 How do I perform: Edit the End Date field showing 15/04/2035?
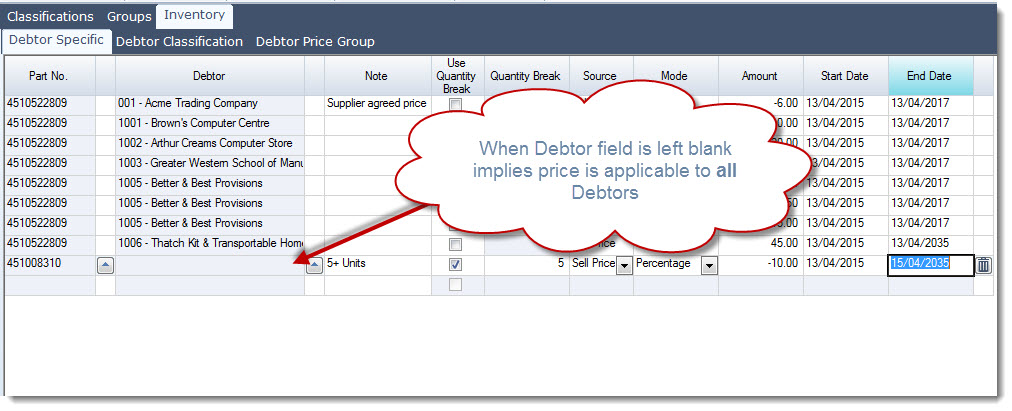[931, 265]
